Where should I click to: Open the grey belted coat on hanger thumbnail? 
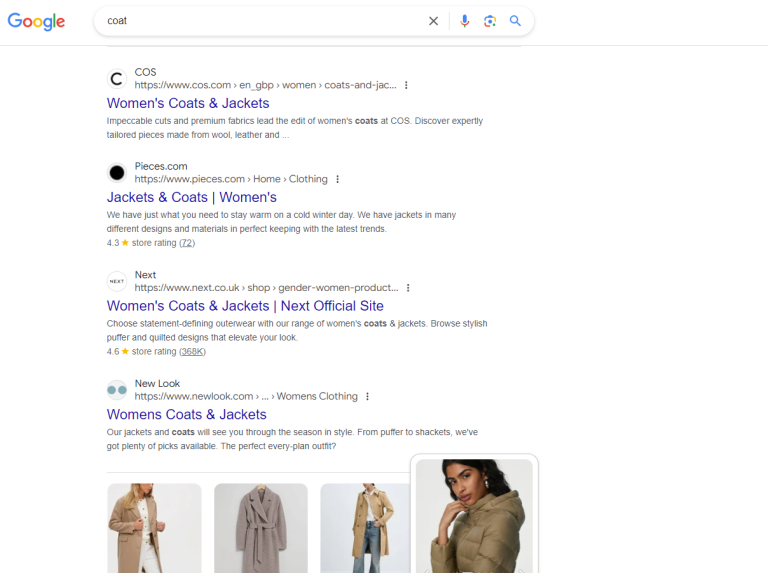(x=261, y=528)
